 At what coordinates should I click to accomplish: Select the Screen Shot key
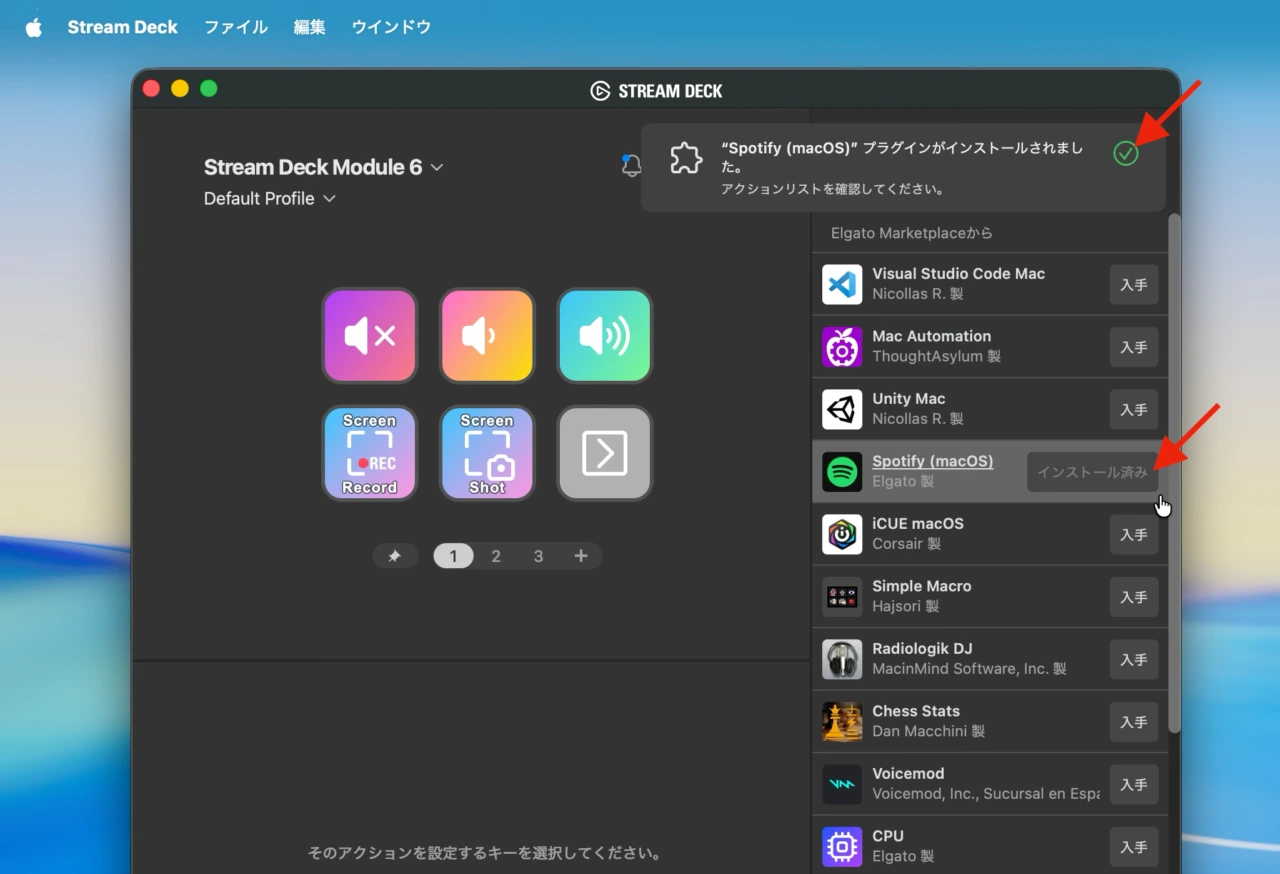click(x=487, y=453)
